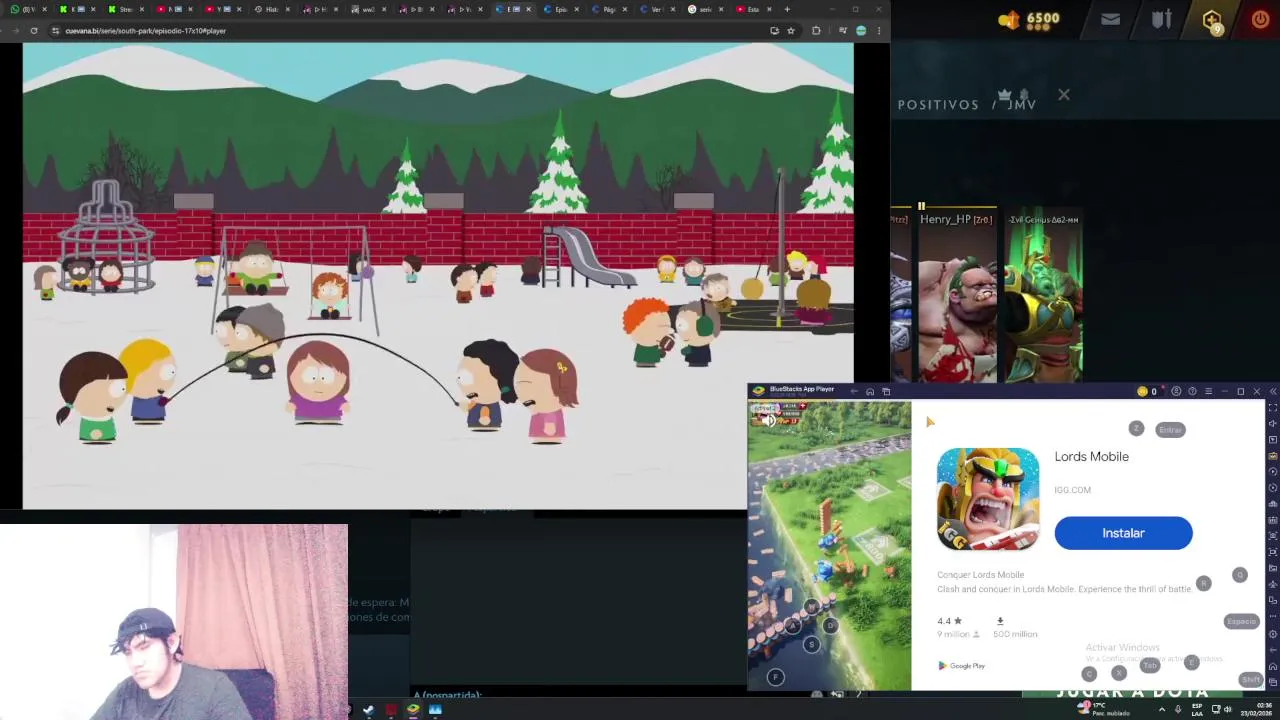Image resolution: width=1280 pixels, height=720 pixels.
Task: Switch to the Google 'serie' browser tab
Action: (x=706, y=9)
